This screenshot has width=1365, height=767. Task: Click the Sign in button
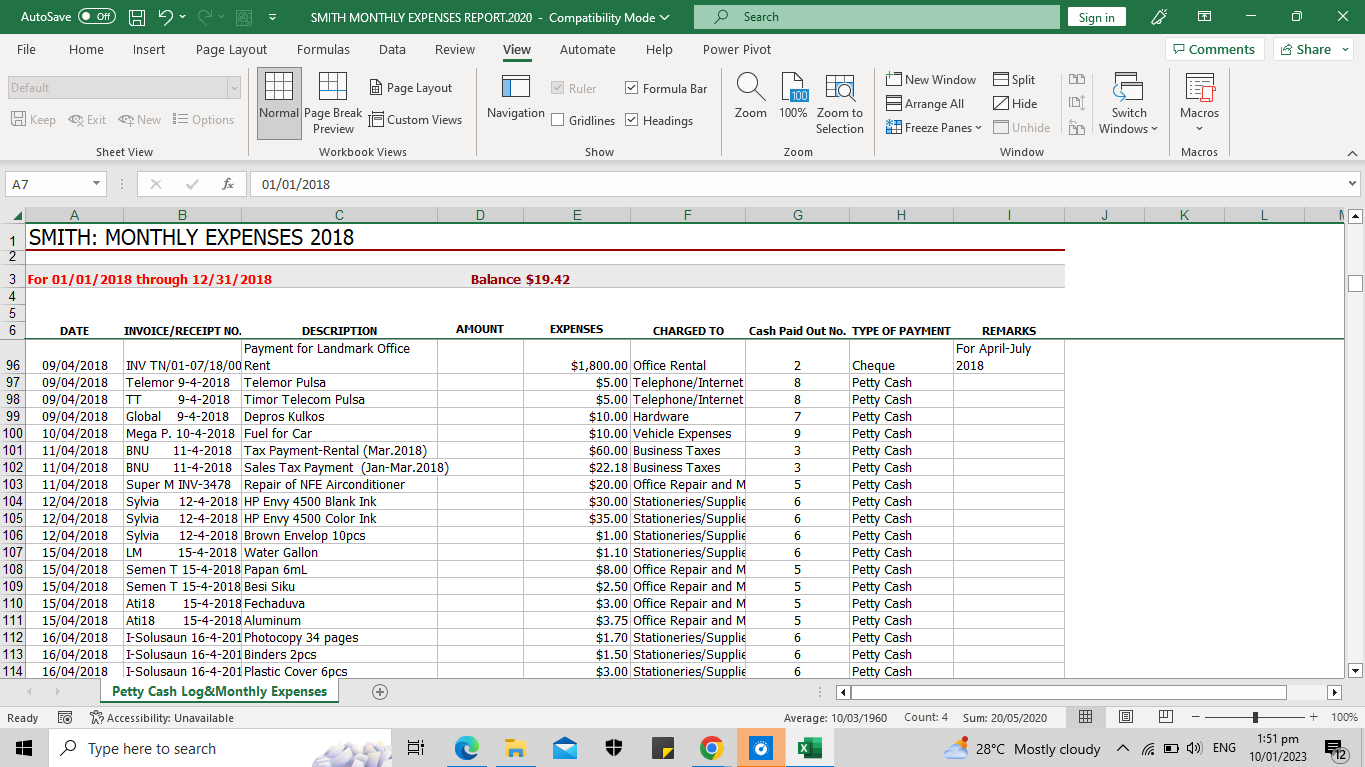1097,17
